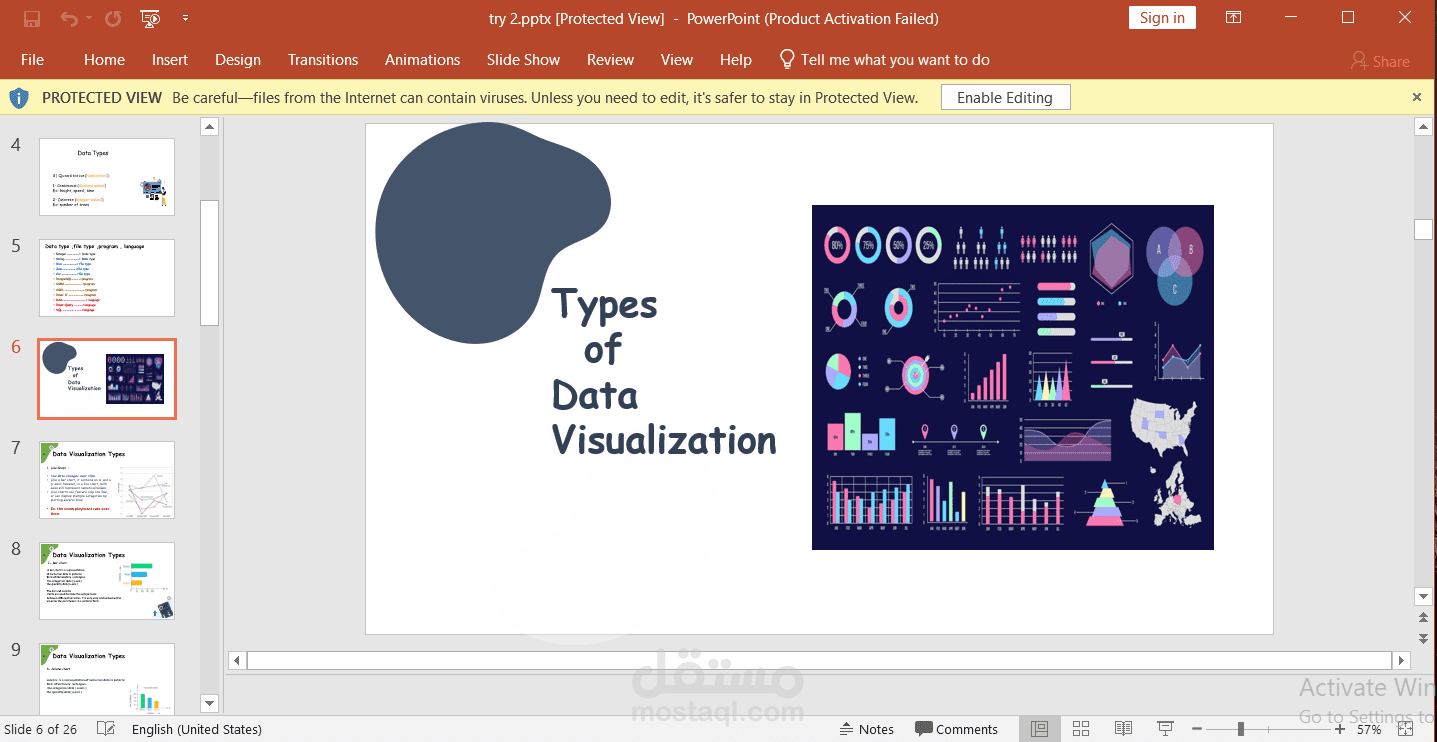
Task: Click thumbnail pane scroll down arrow
Action: tap(209, 703)
